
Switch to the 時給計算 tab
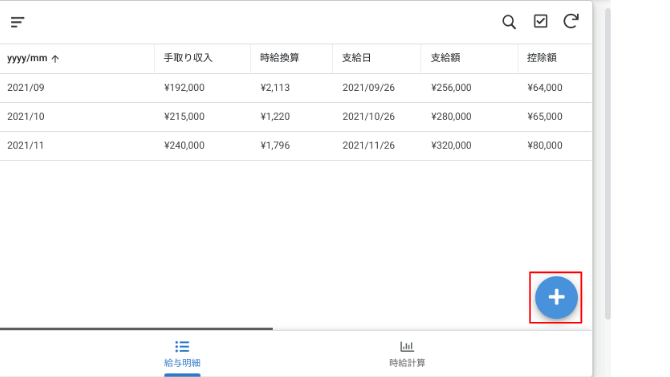[x=407, y=354]
